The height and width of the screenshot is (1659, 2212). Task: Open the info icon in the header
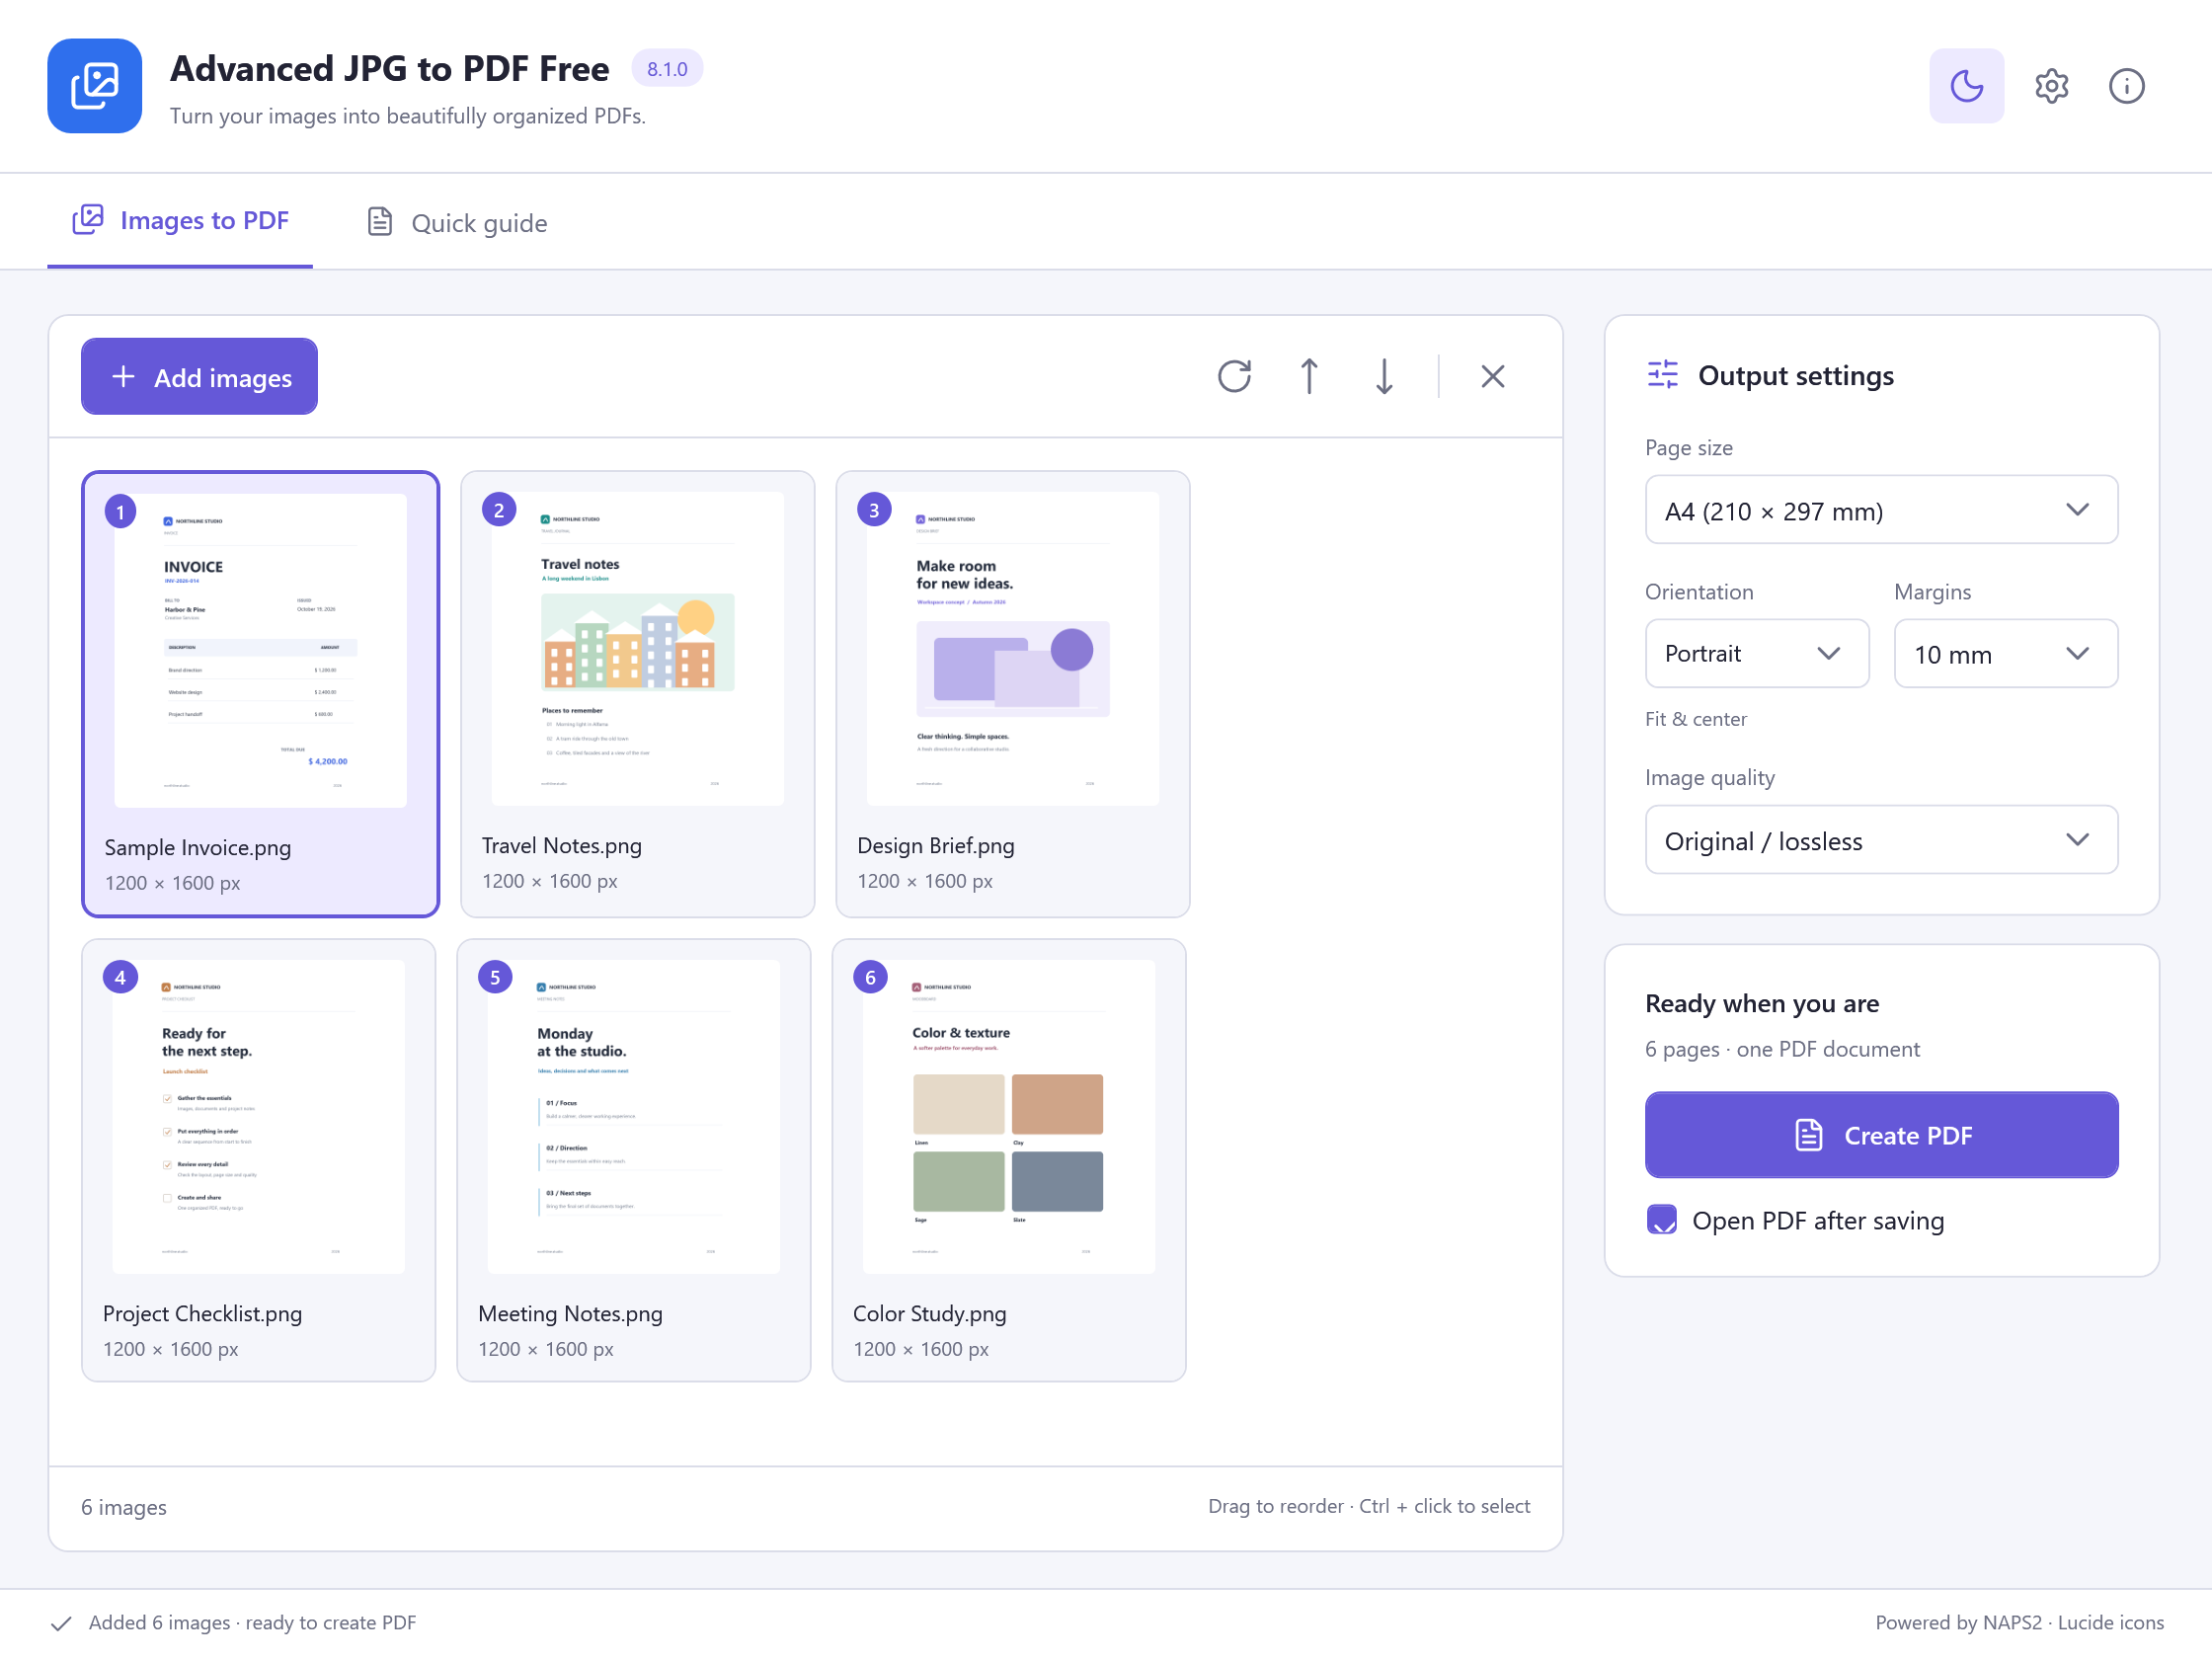(x=2126, y=86)
